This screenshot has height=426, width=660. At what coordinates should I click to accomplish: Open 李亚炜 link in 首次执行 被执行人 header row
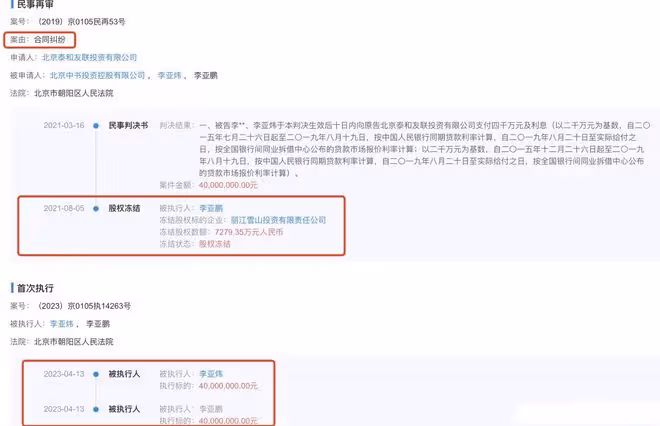tap(61, 324)
